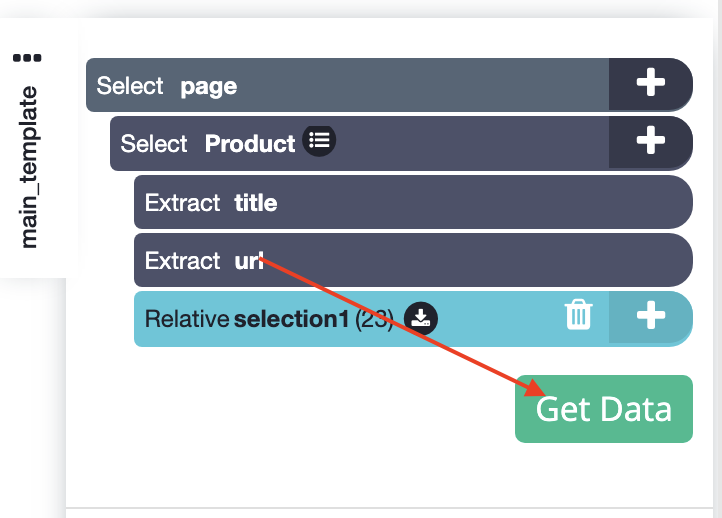The width and height of the screenshot is (722, 518).
Task: Open the Select command type on the page row
Action: click(x=130, y=86)
